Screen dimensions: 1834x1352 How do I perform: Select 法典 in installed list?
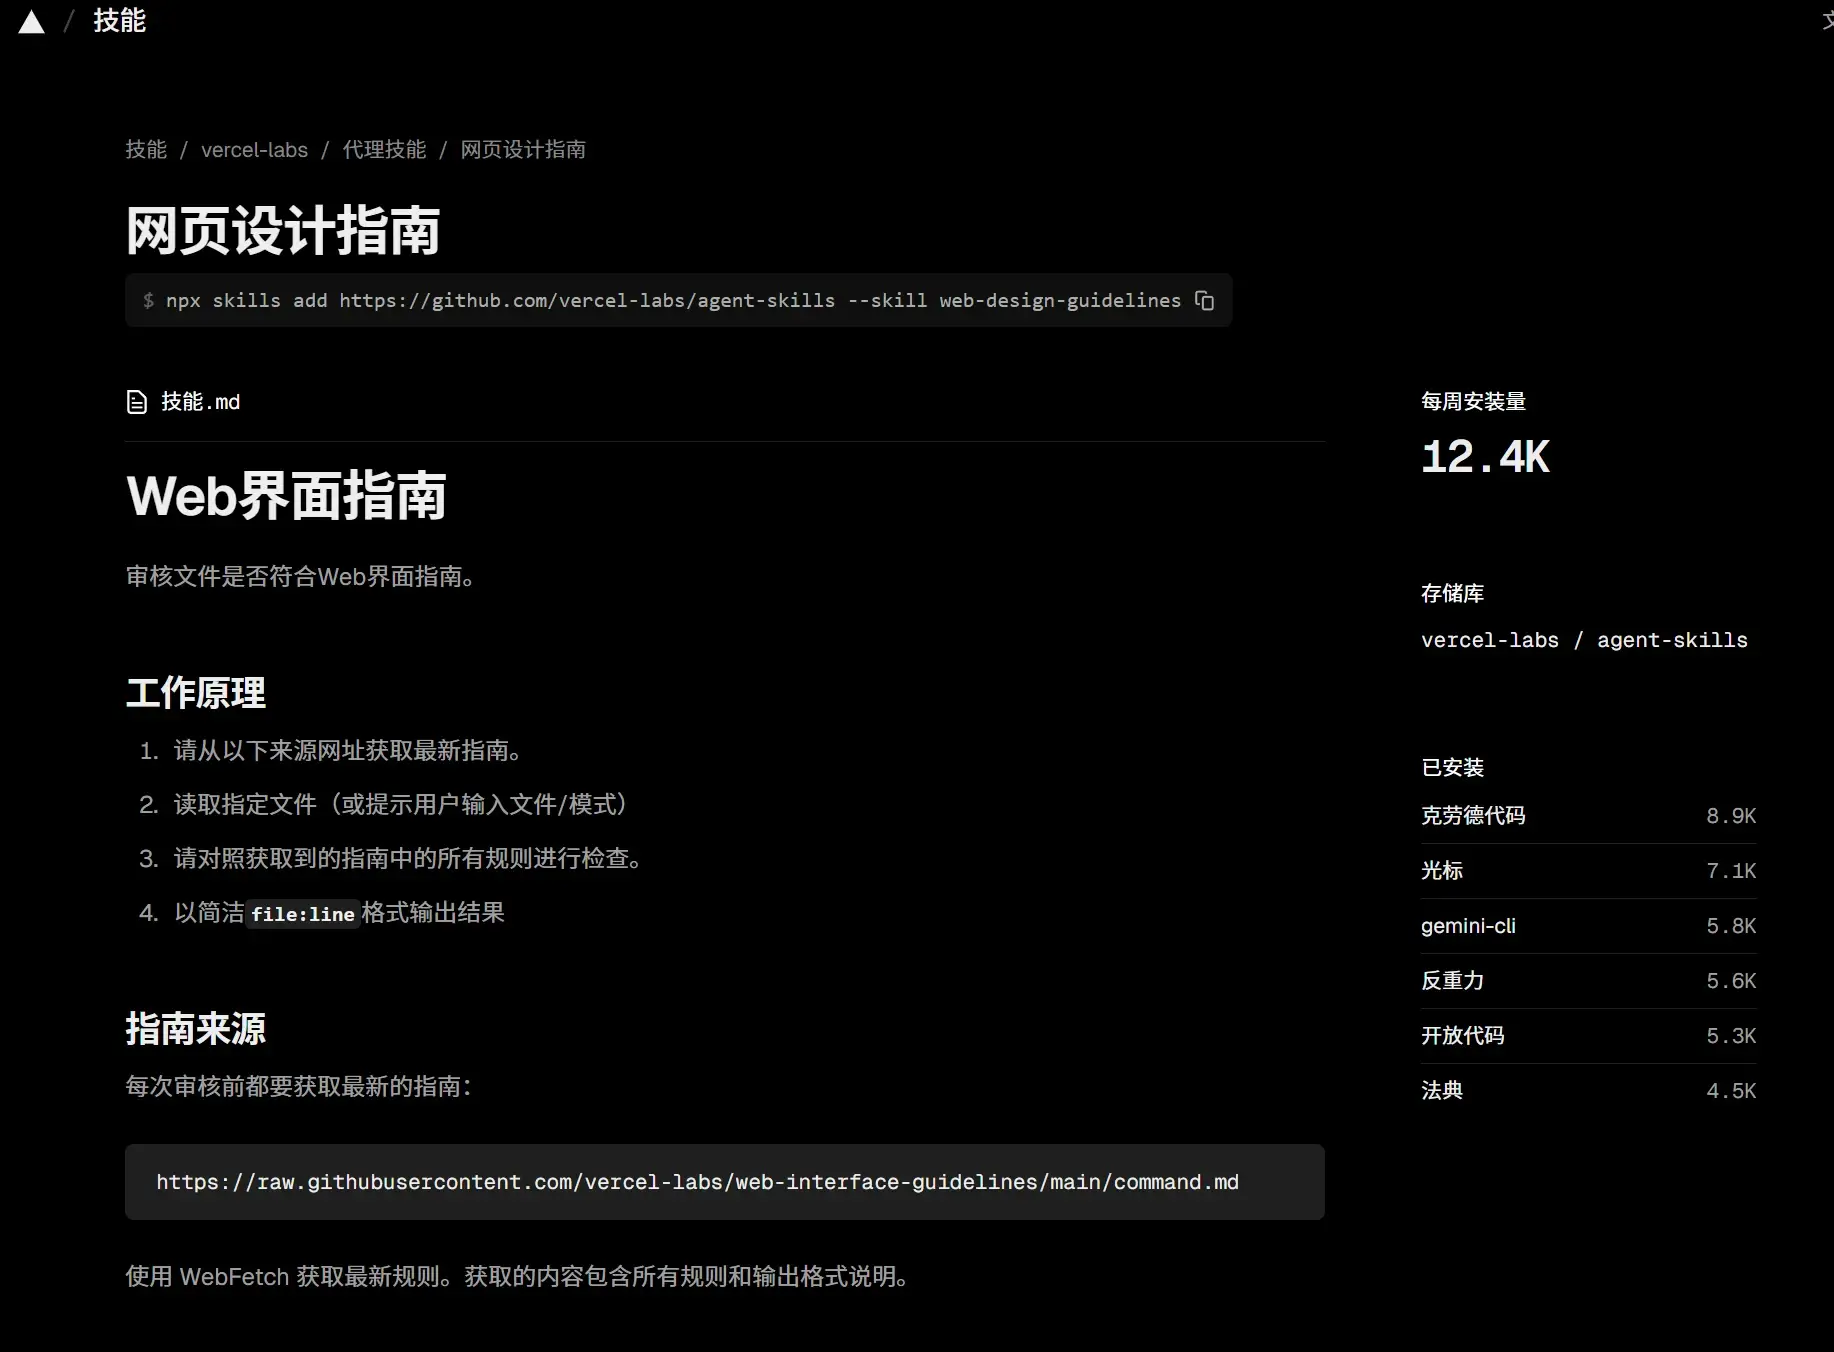[x=1442, y=1091]
